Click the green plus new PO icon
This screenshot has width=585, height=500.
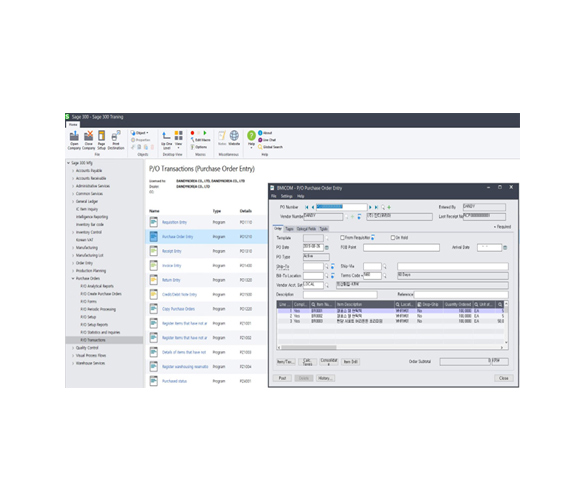click(389, 207)
